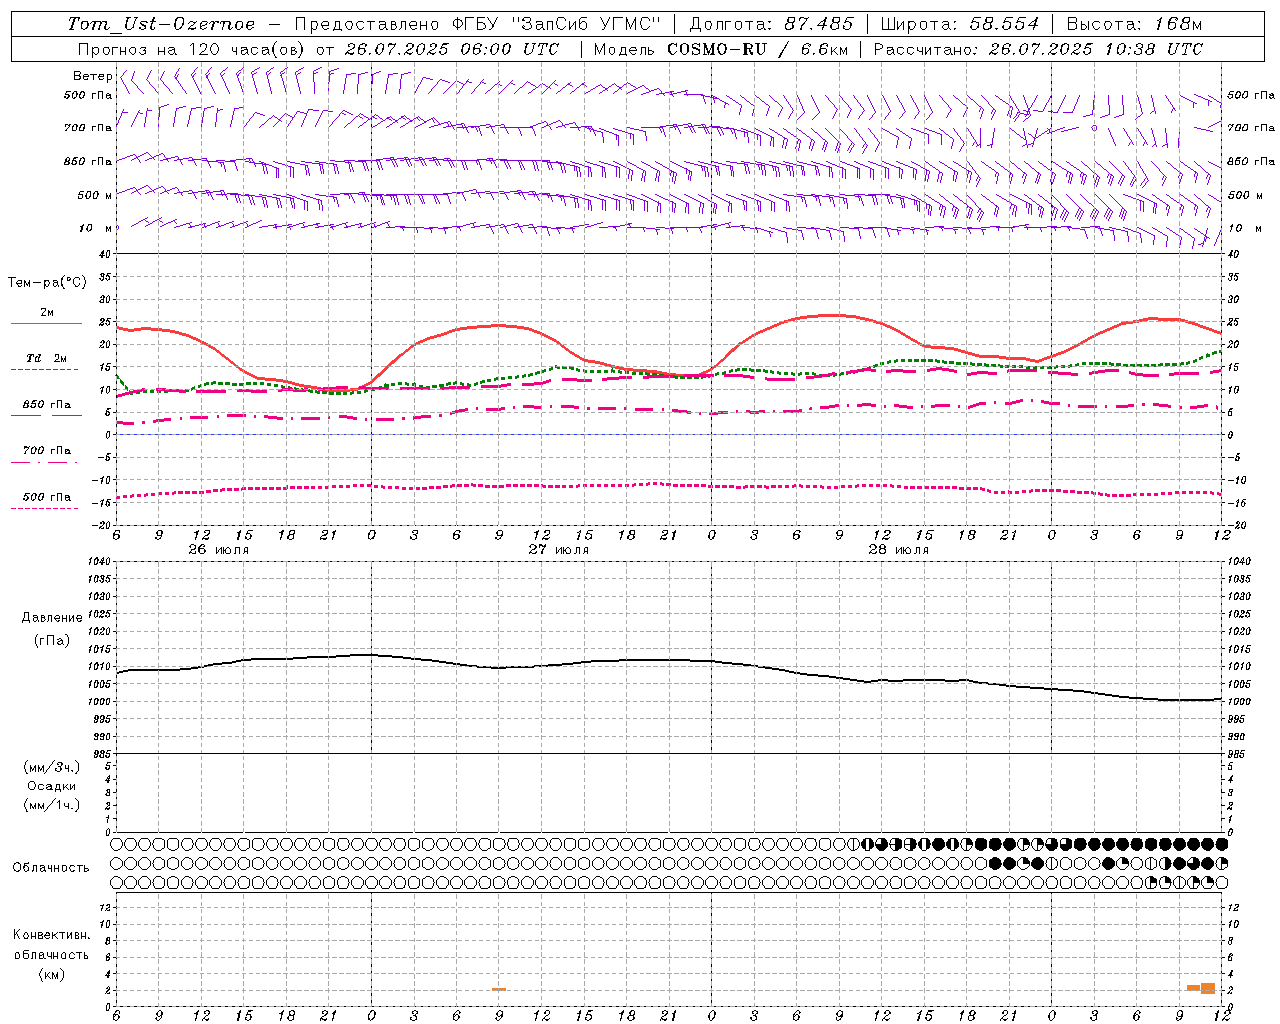Click the Облачность cloud cover row label
The image size is (1280, 1024).
point(51,868)
